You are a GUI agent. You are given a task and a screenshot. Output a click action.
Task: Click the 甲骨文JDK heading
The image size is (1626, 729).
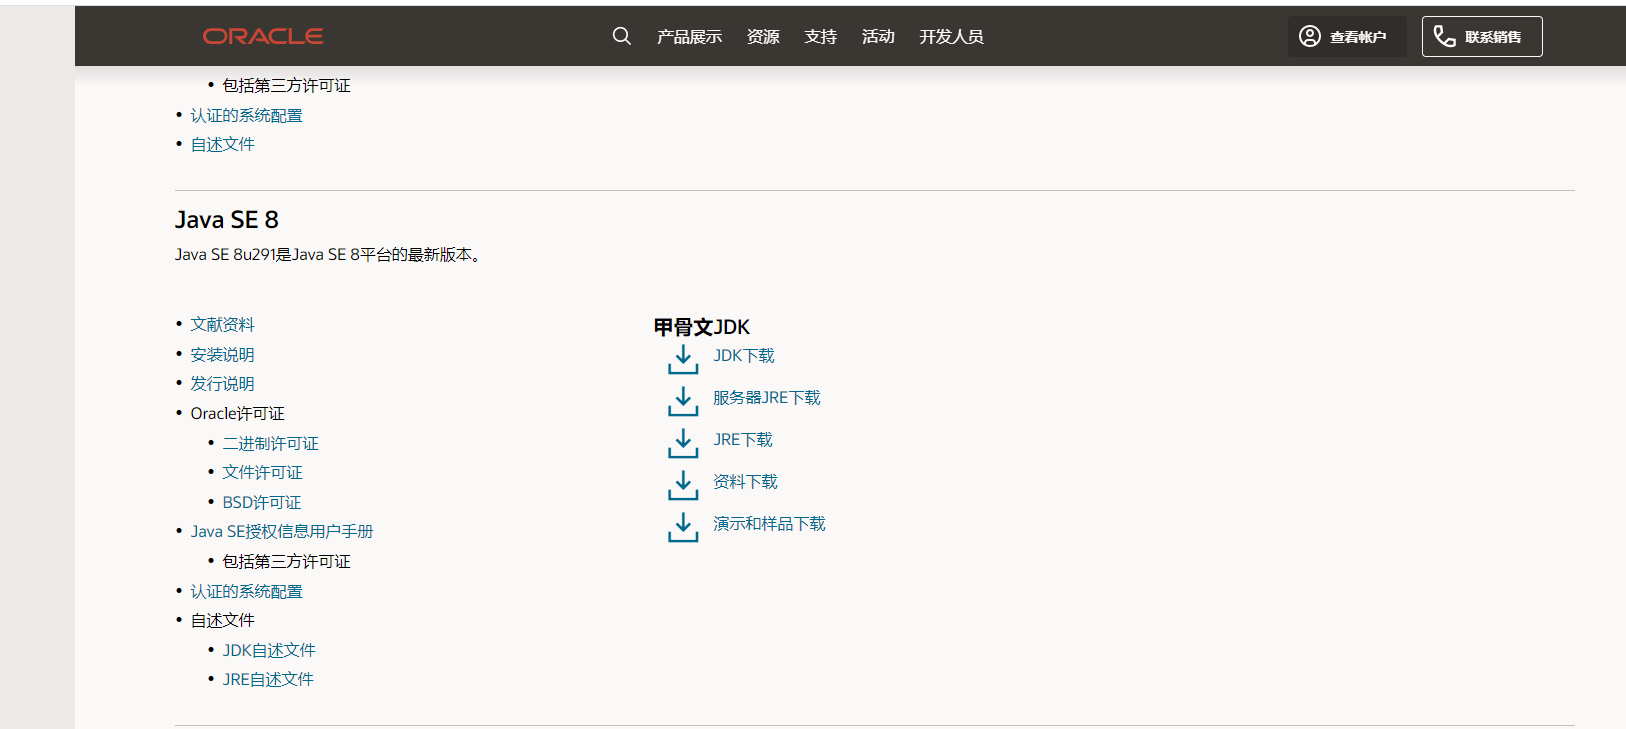tap(702, 327)
